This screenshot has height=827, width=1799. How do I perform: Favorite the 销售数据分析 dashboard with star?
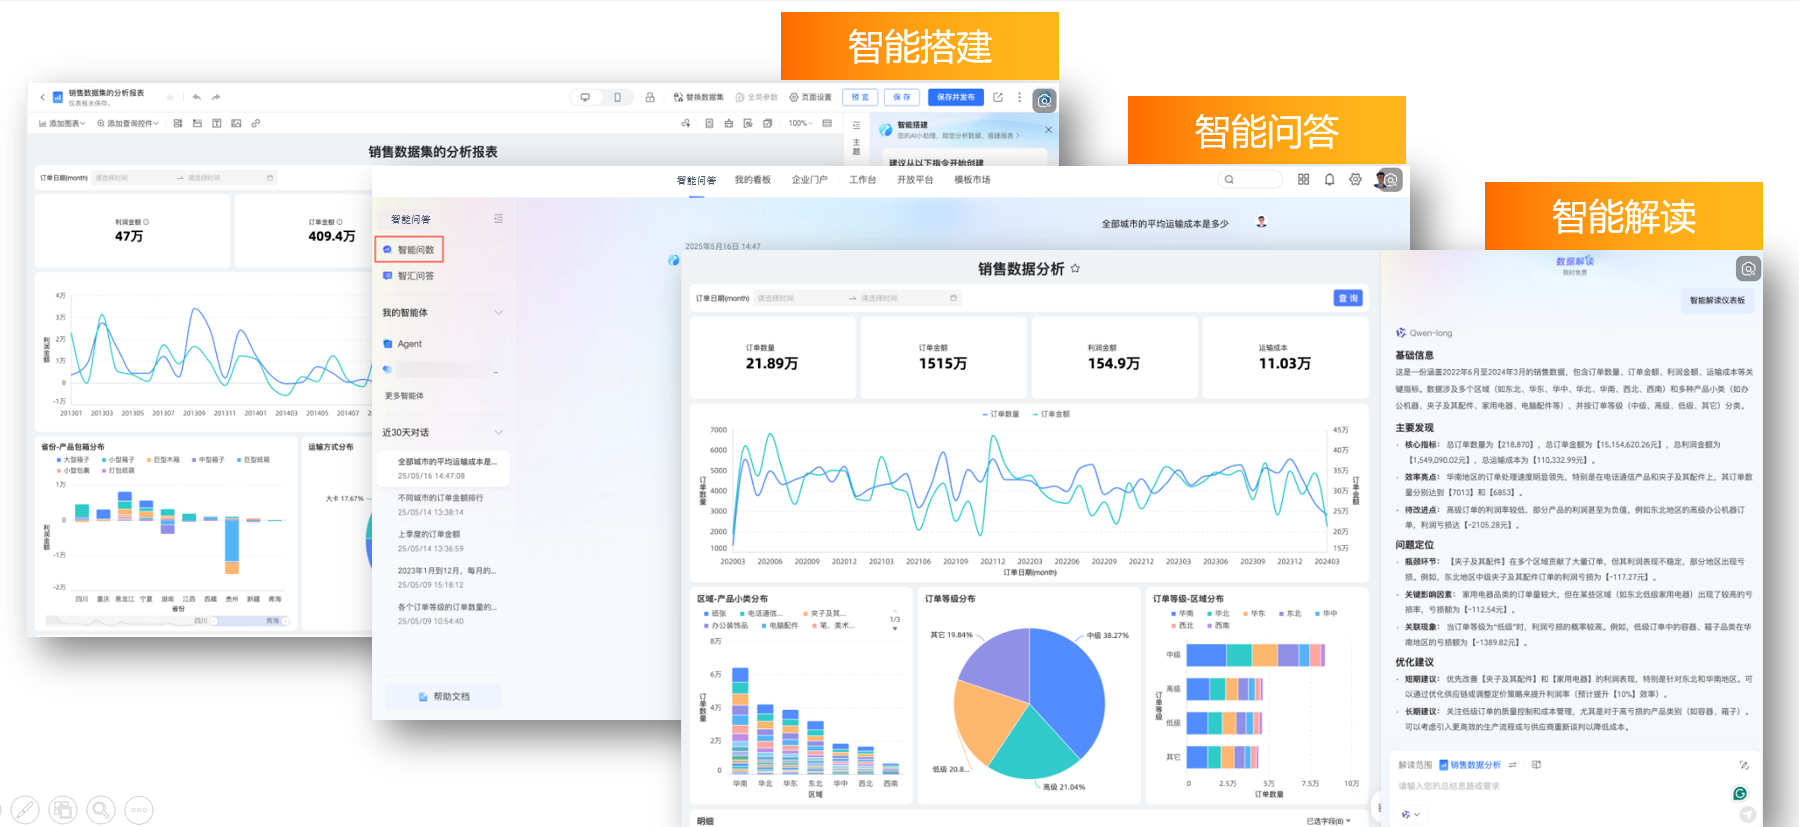tap(1075, 269)
